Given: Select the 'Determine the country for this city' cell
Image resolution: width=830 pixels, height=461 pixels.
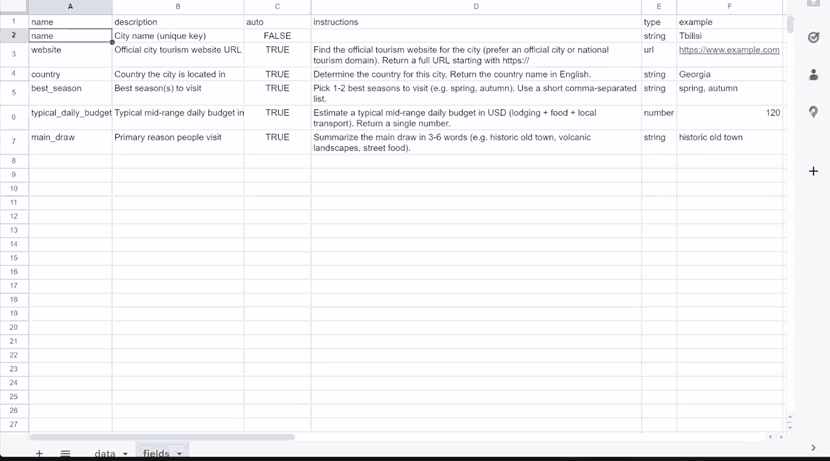Looking at the screenshot, I should tap(476, 74).
